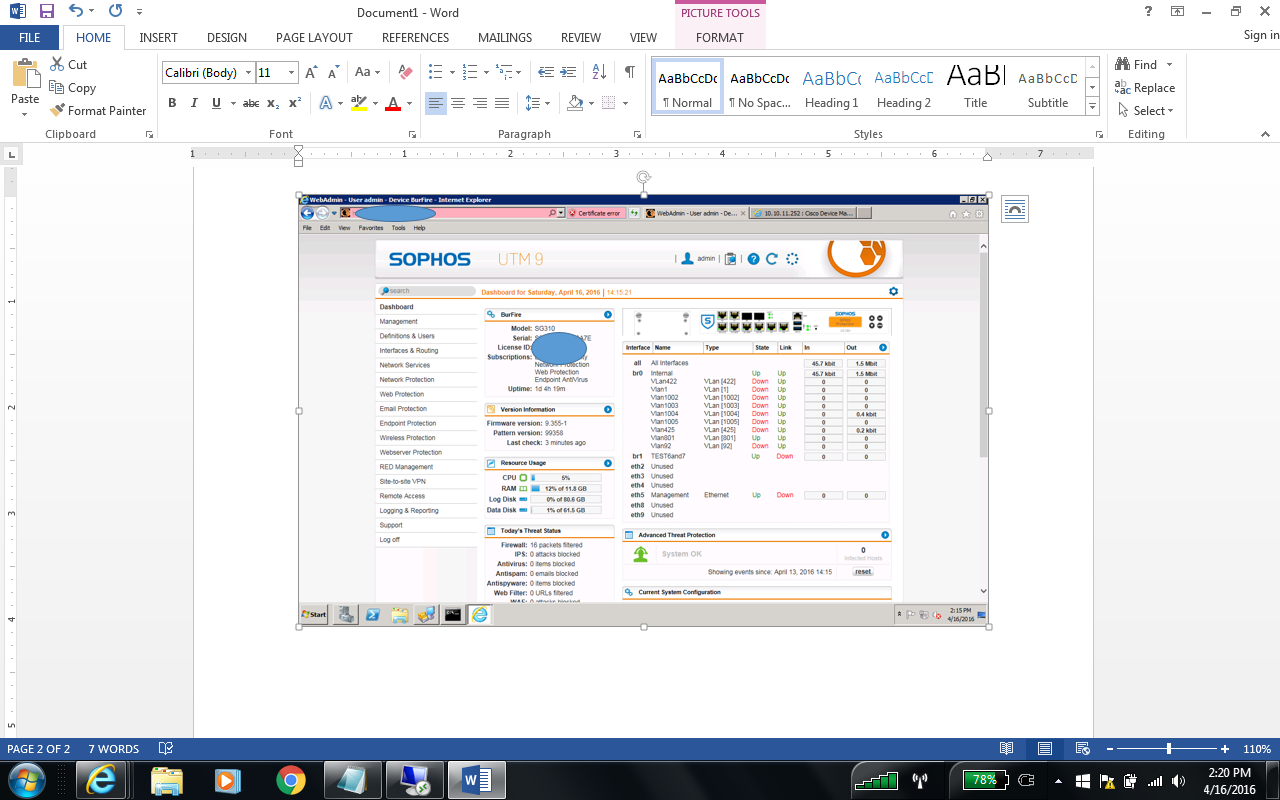Expand the Styles gallery More arrow
Image resolution: width=1280 pixels, height=800 pixels.
click(x=1092, y=107)
